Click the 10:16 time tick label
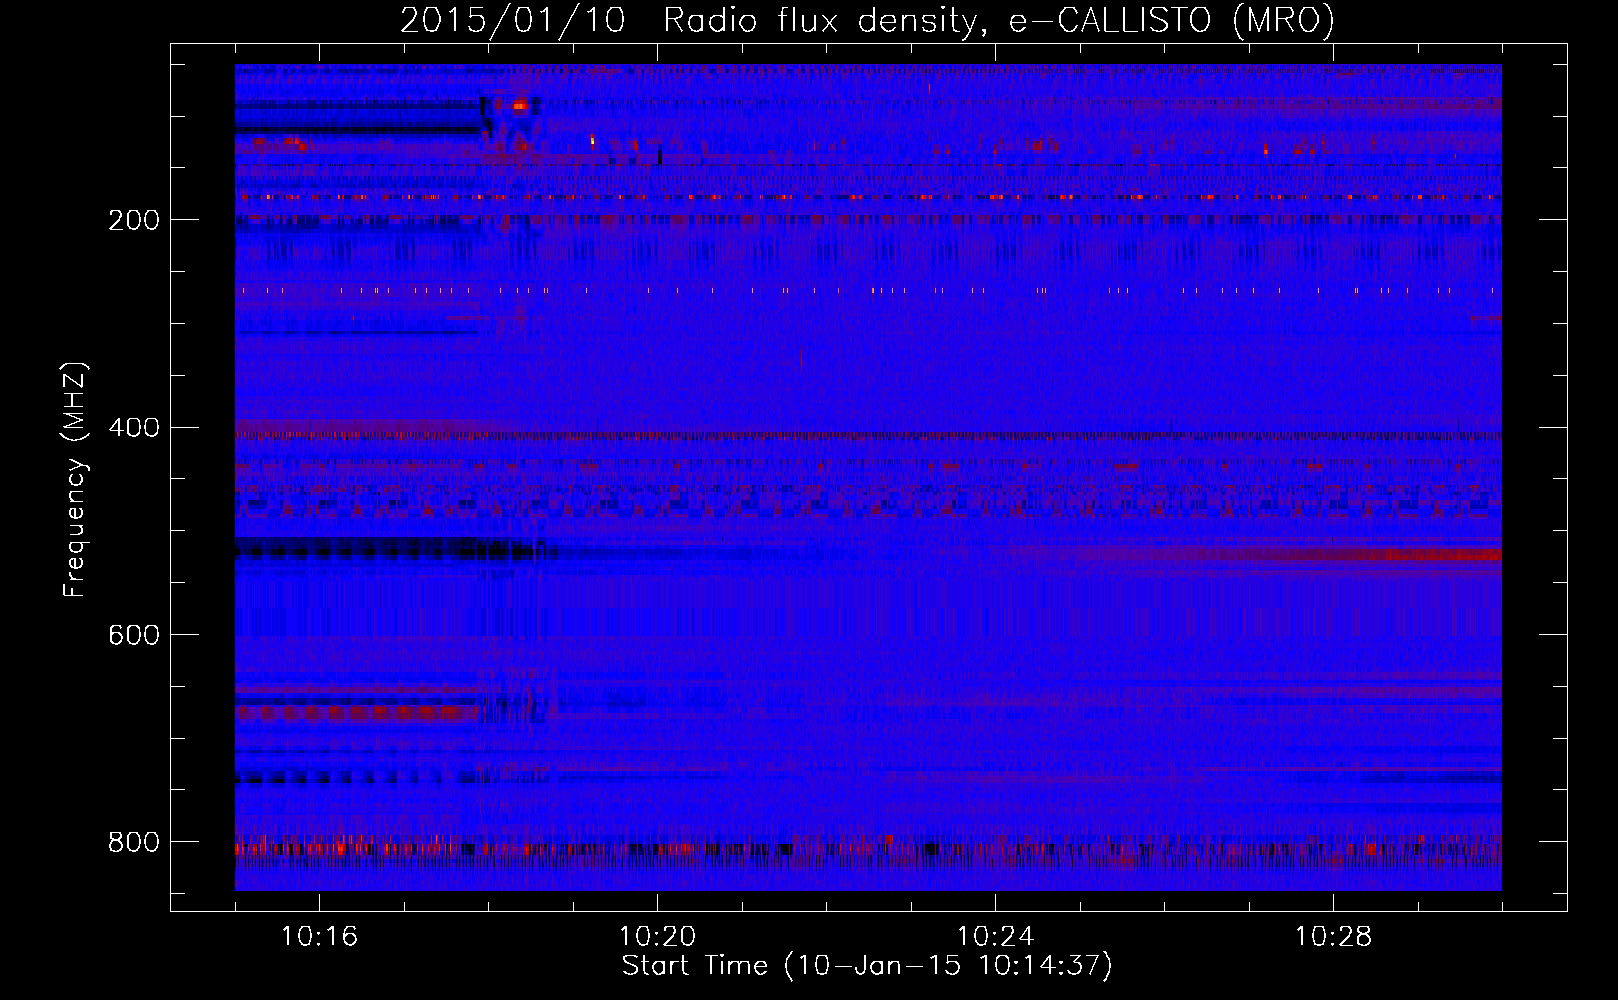This screenshot has width=1618, height=1000. [320, 937]
